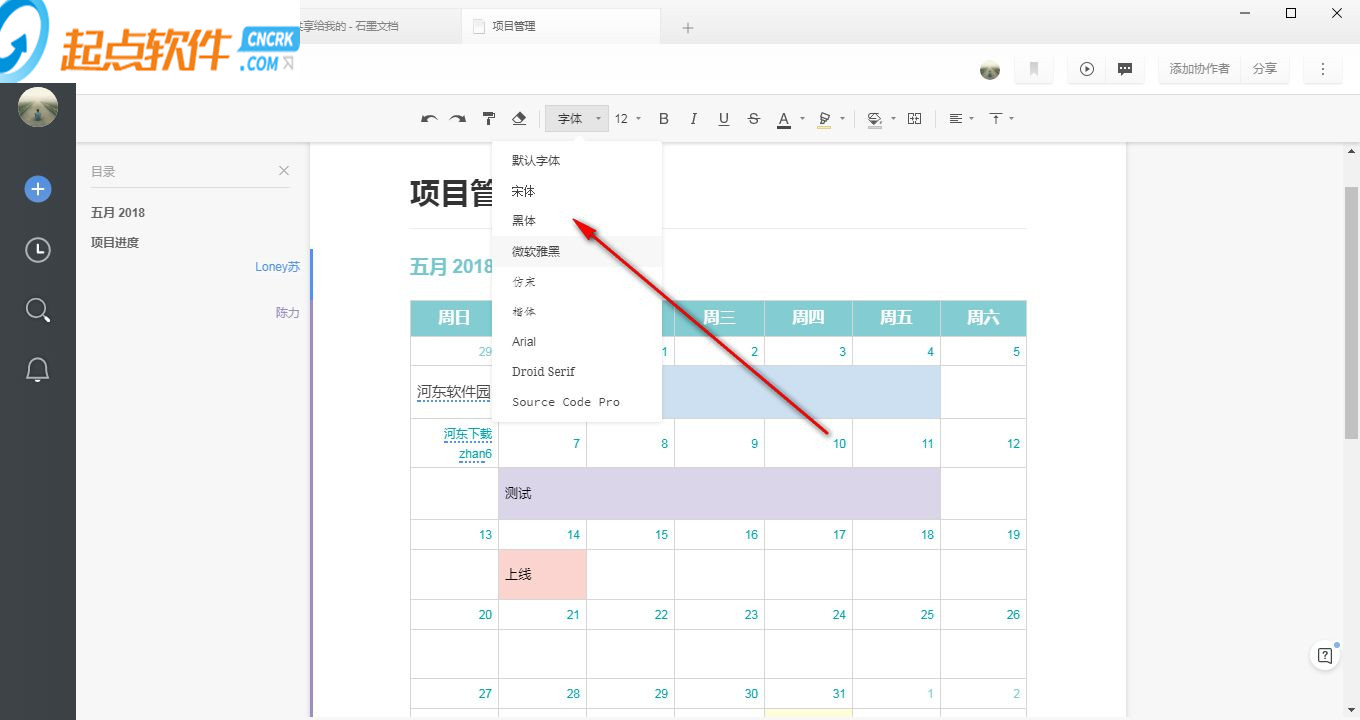Switch to the 项目管理 tab
This screenshot has height=720, width=1360.
[x=561, y=26]
